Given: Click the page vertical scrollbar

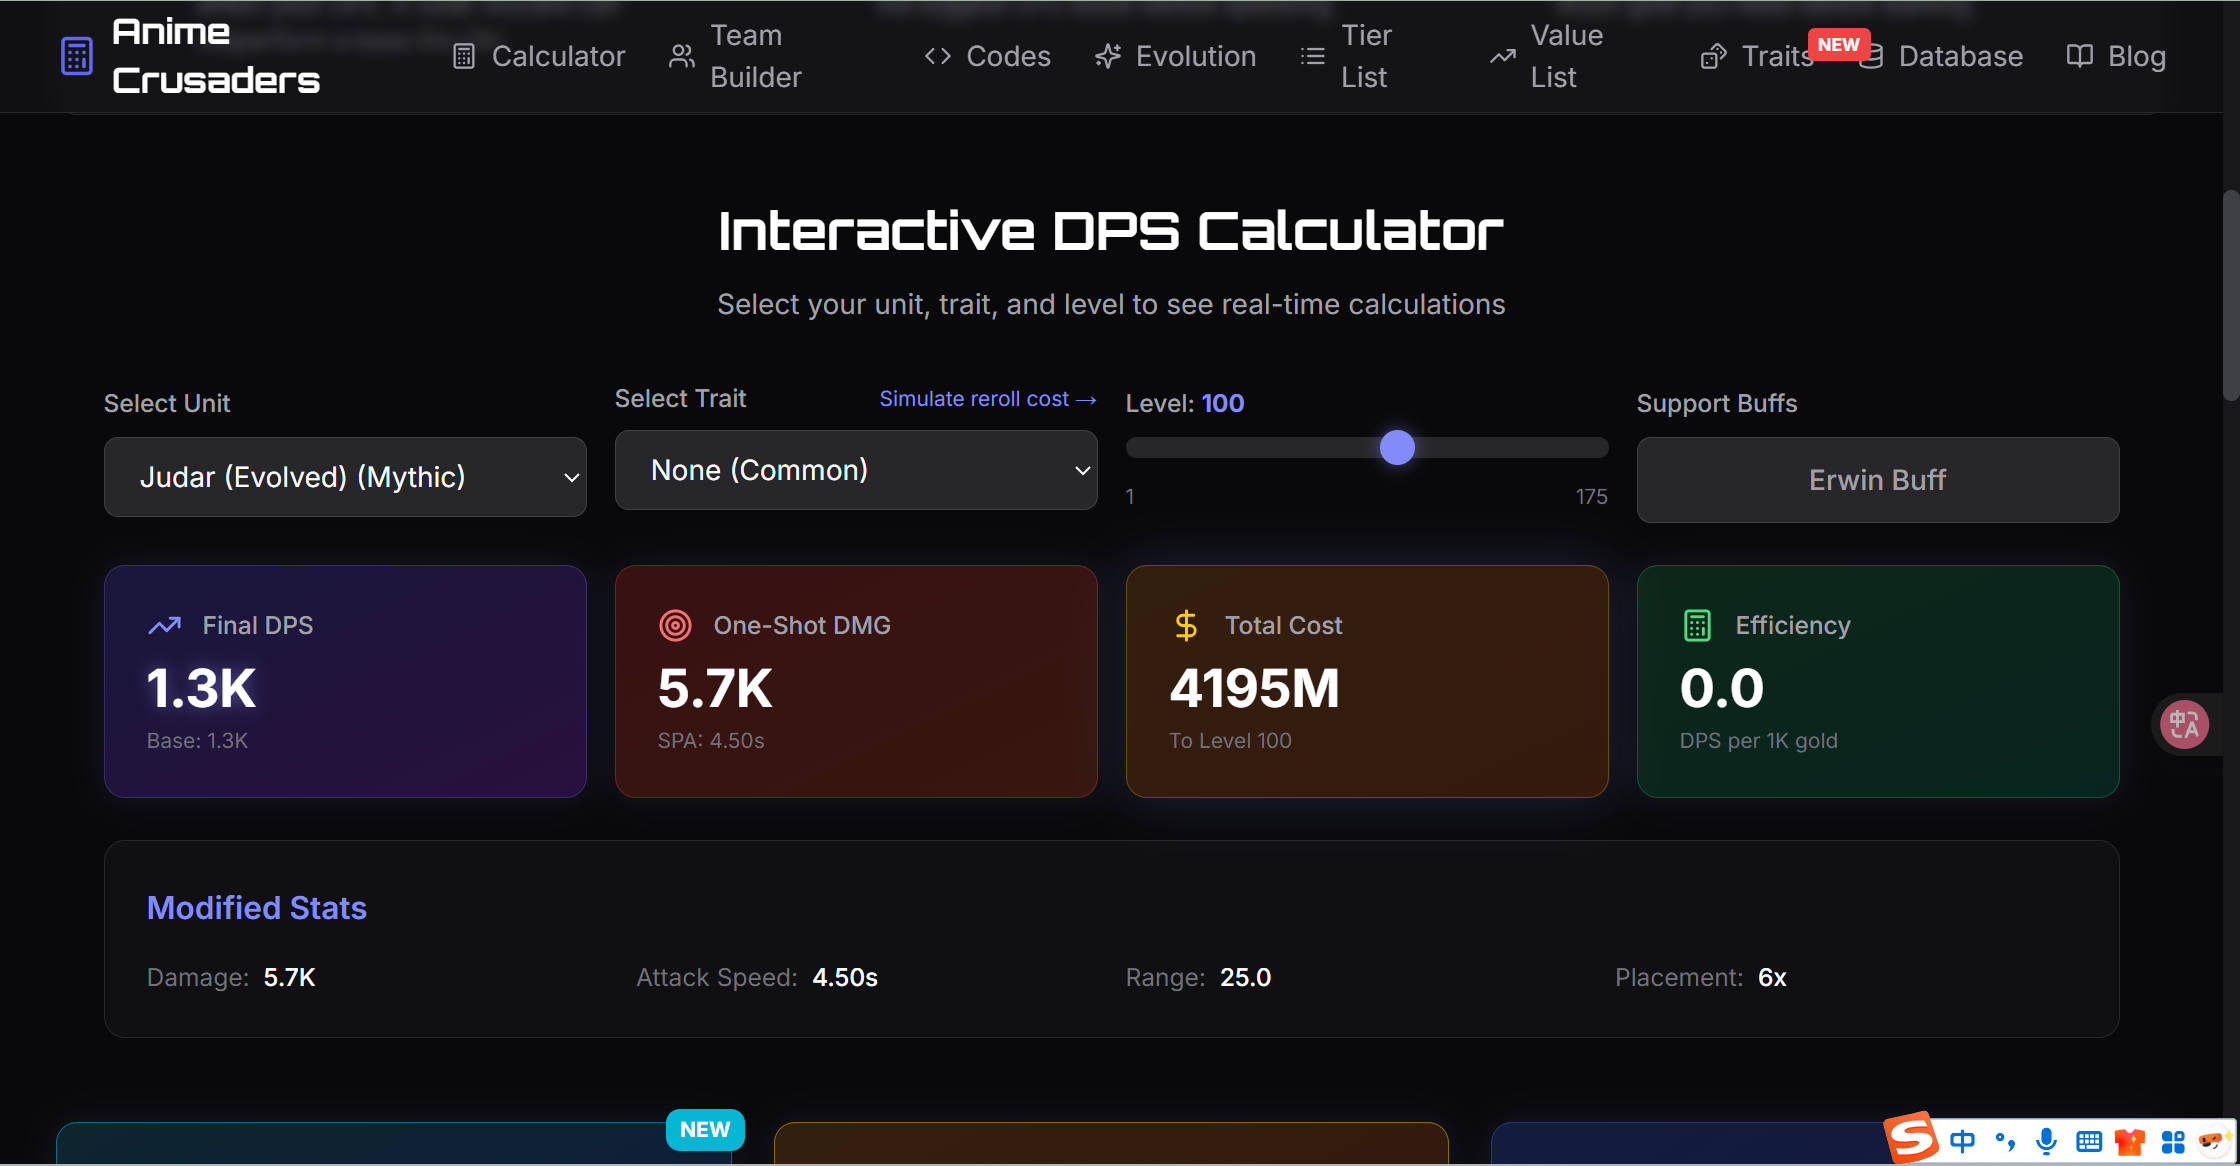Looking at the screenshot, I should point(2230,295).
